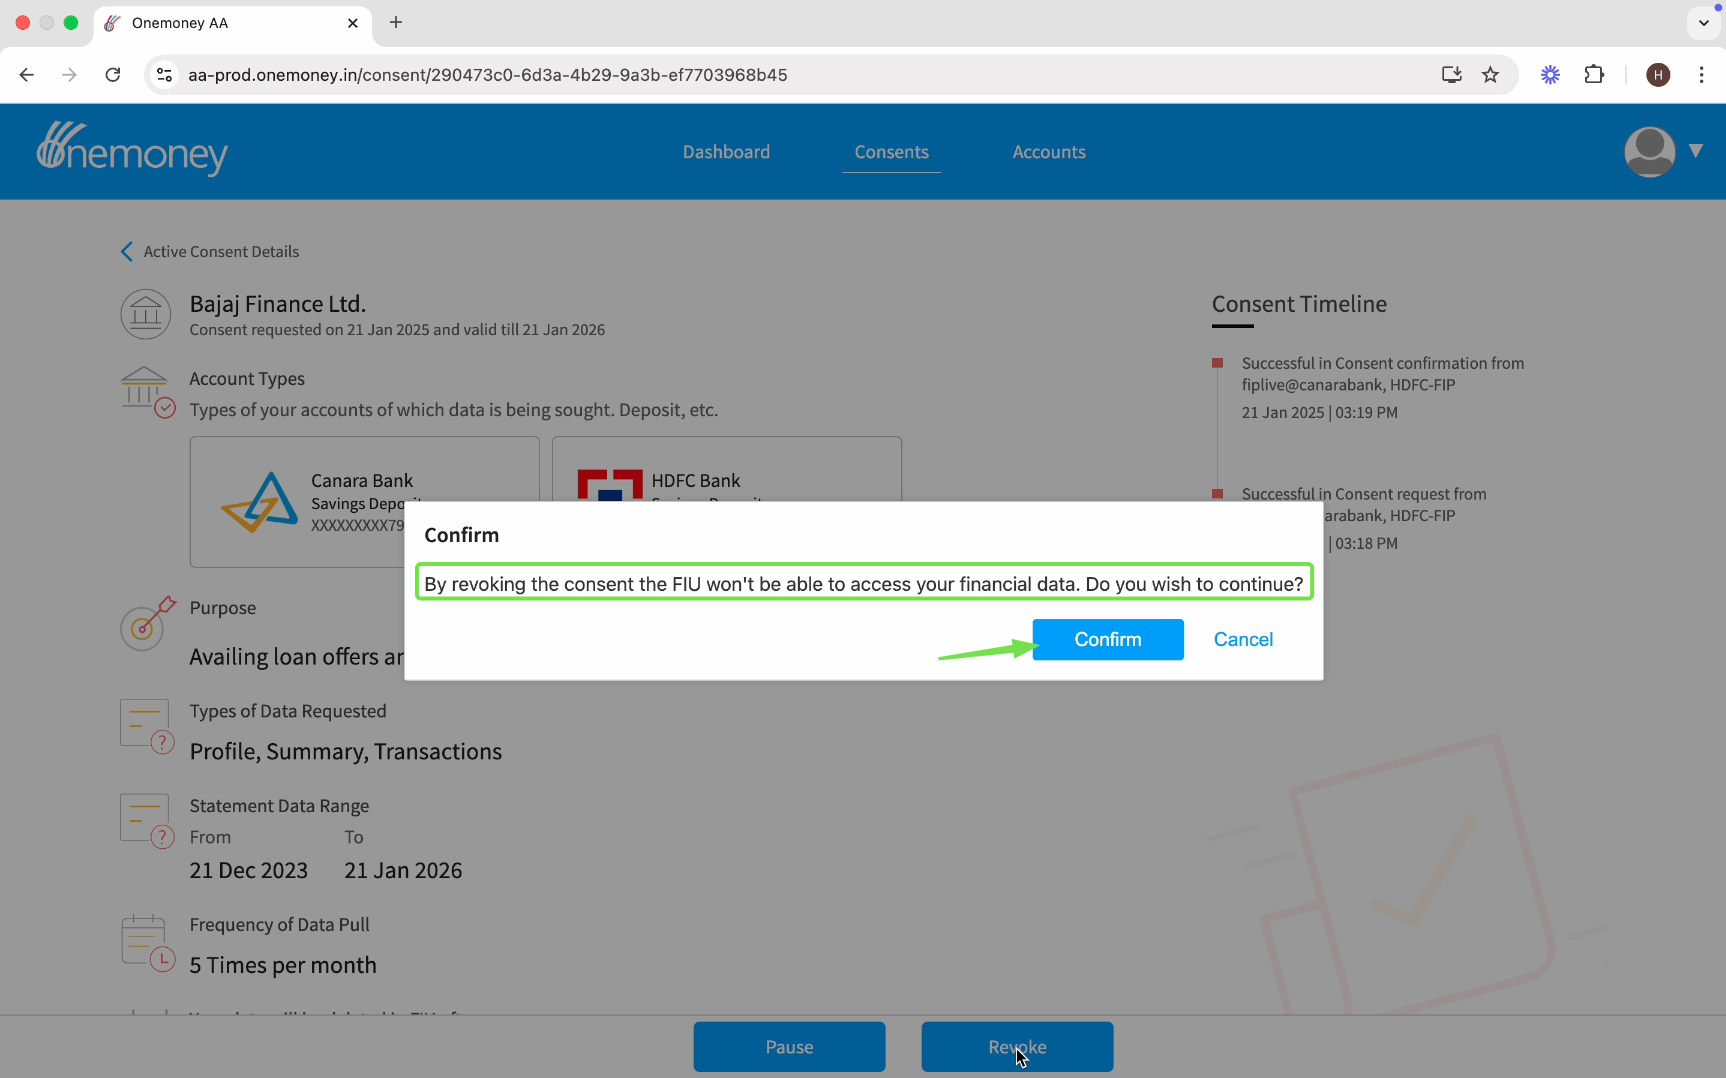Screen dimensions: 1726x1078
Task: Click the 21 Dec 2023 from date
Action: pyautogui.click(x=249, y=871)
